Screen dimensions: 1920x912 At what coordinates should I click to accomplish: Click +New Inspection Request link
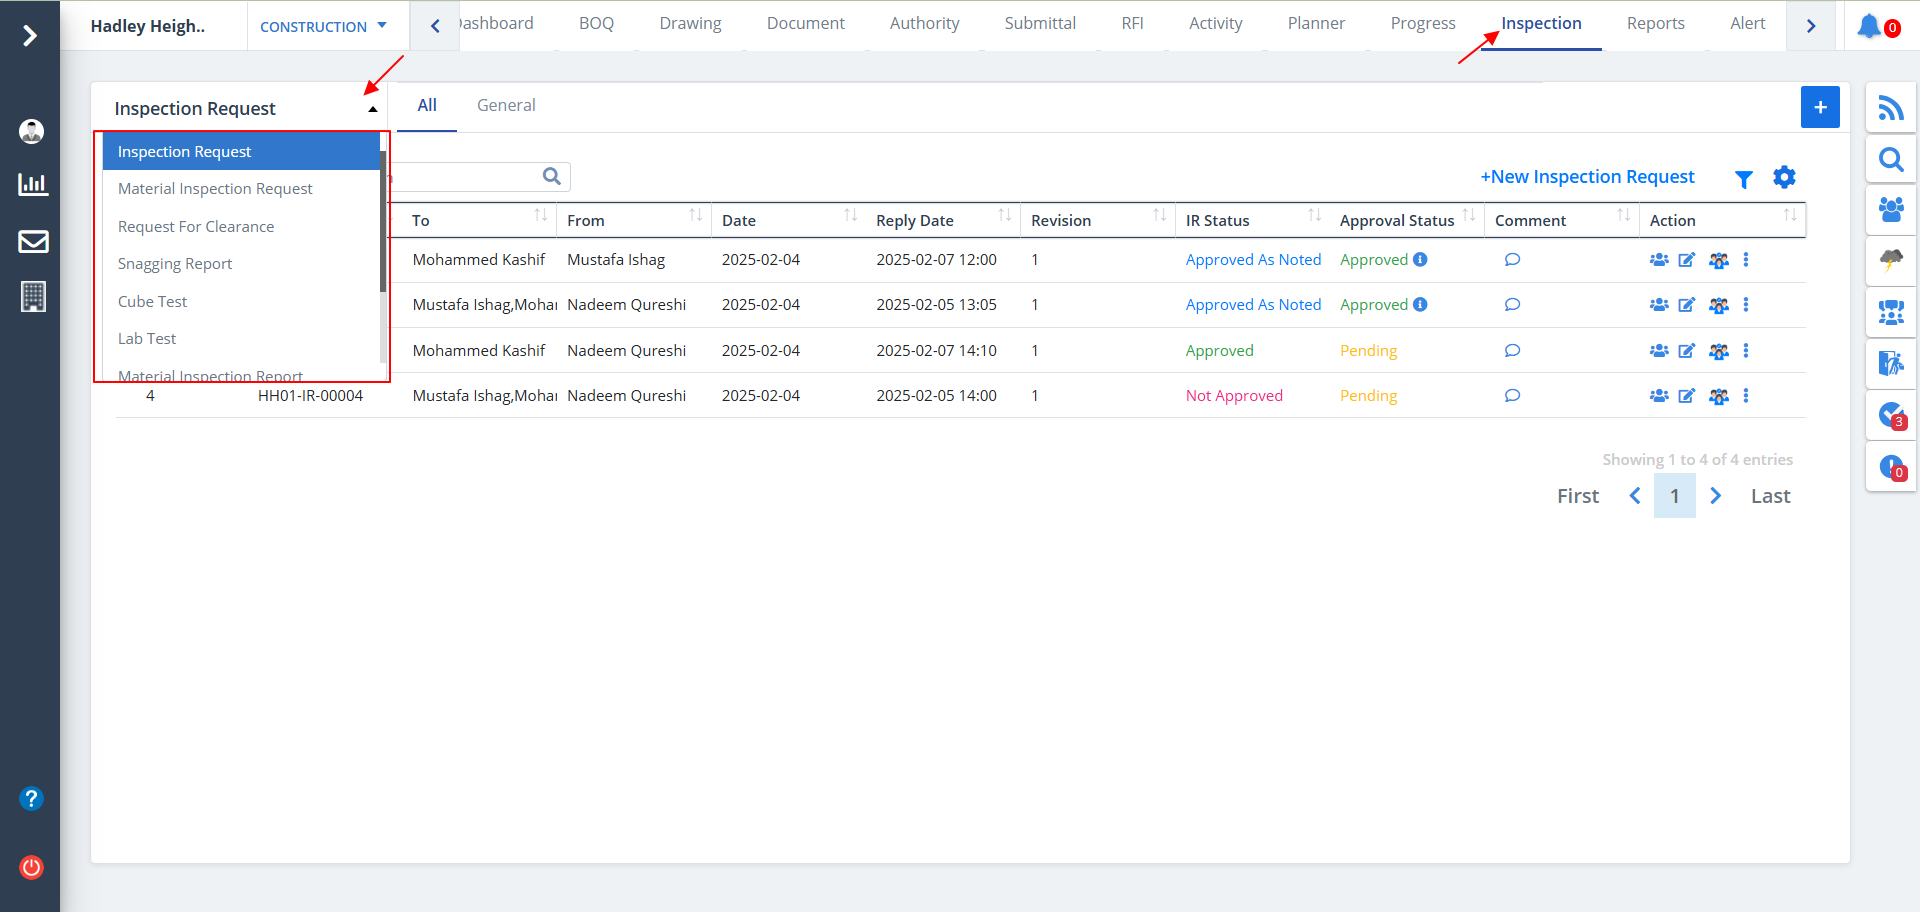point(1587,177)
